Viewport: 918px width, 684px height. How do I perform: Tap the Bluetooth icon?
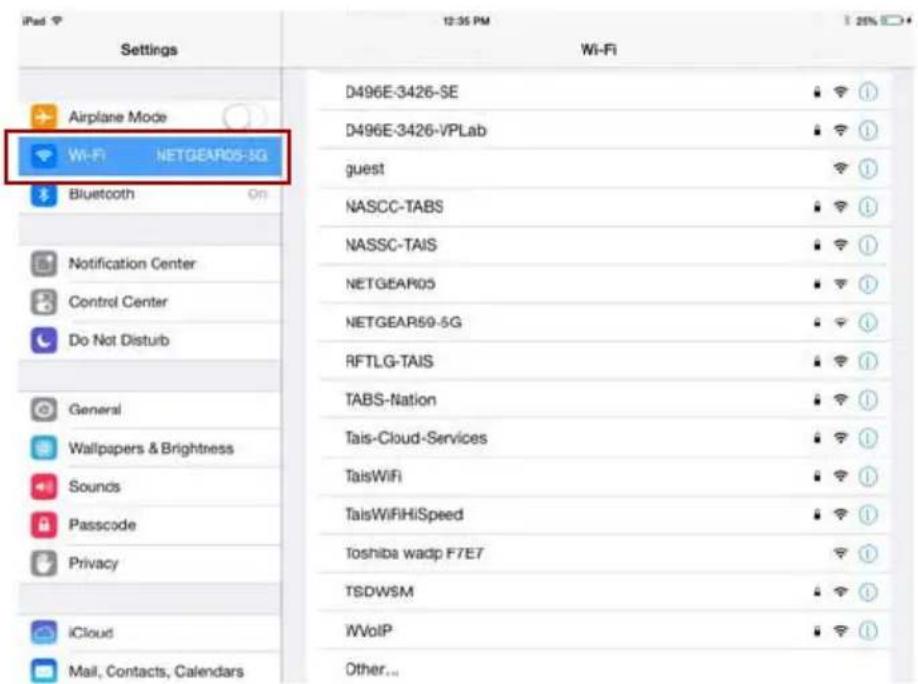44,194
